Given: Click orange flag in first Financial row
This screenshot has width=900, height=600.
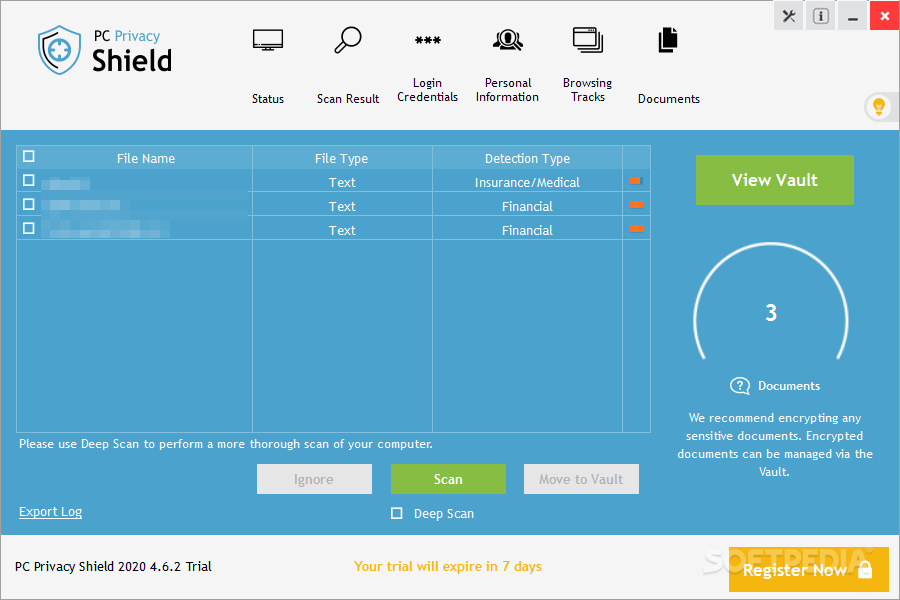Looking at the screenshot, I should tap(635, 205).
